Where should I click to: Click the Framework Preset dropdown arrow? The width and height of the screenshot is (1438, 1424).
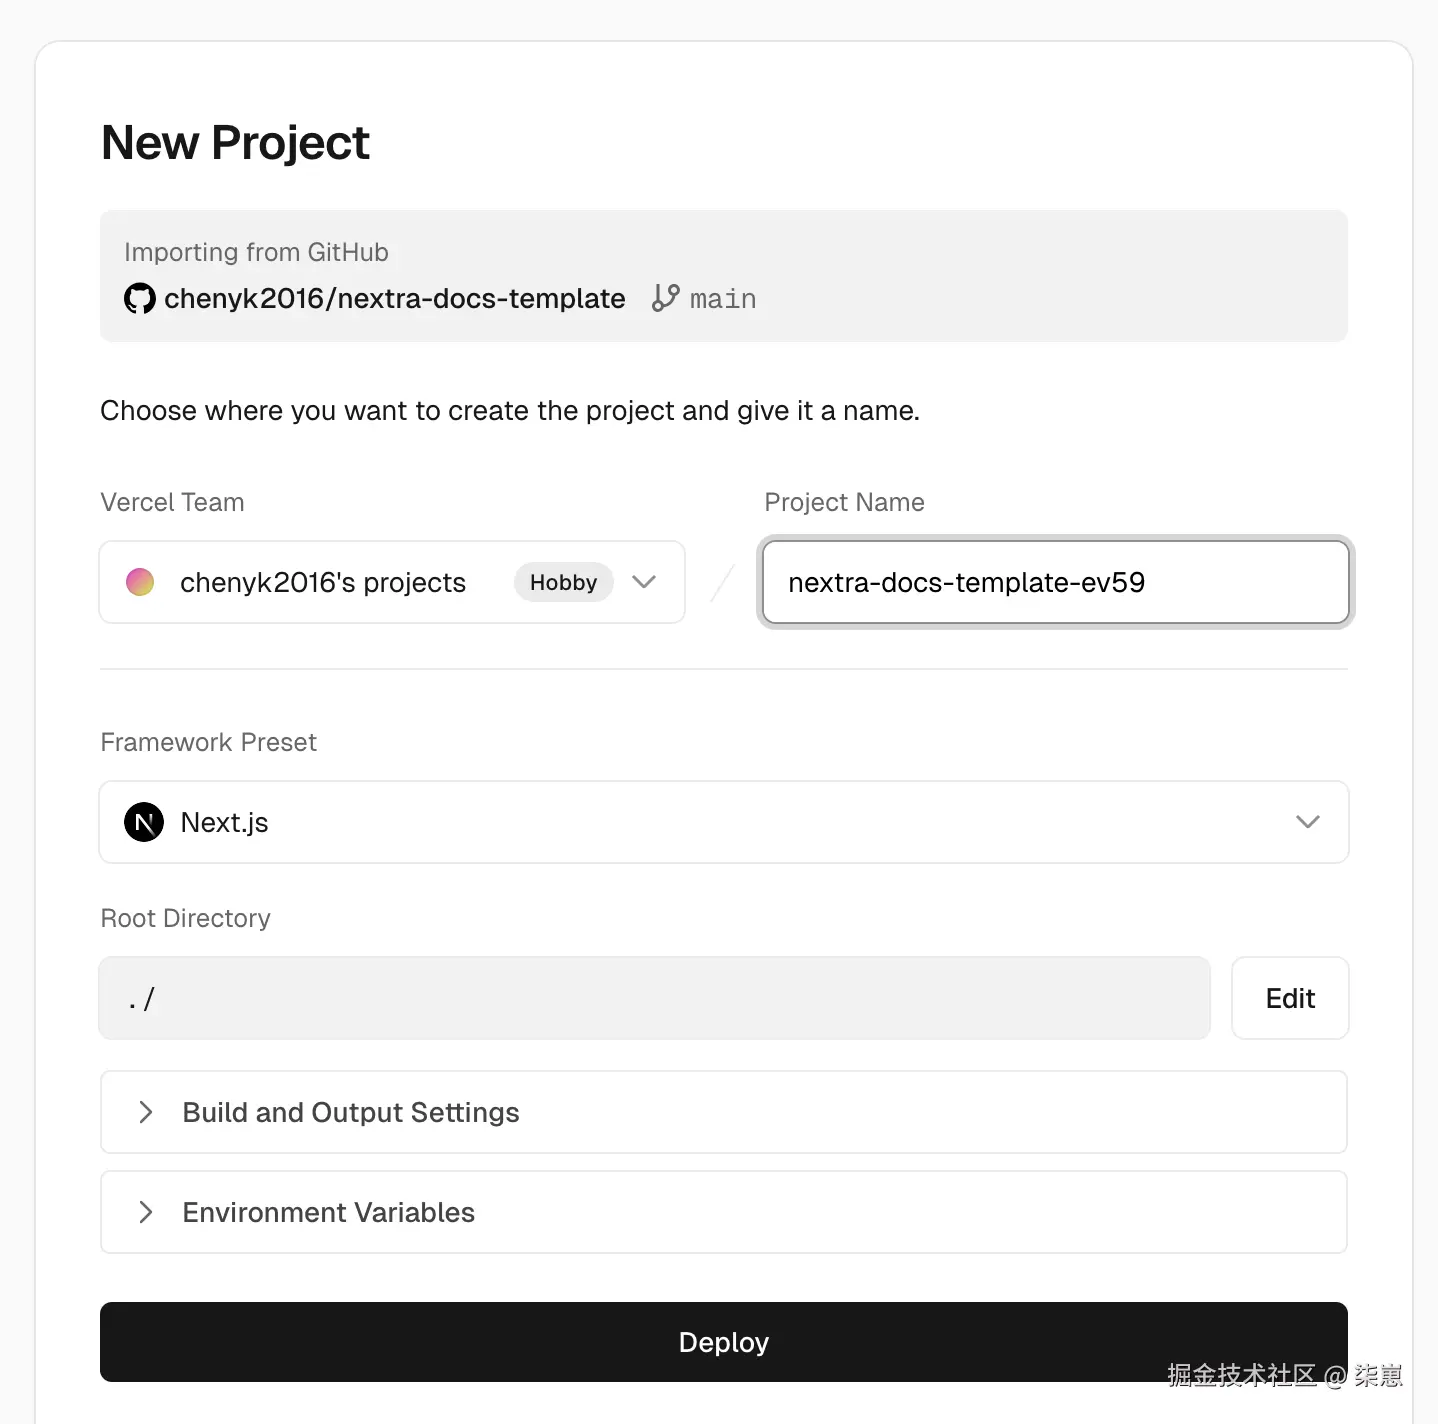point(1307,822)
